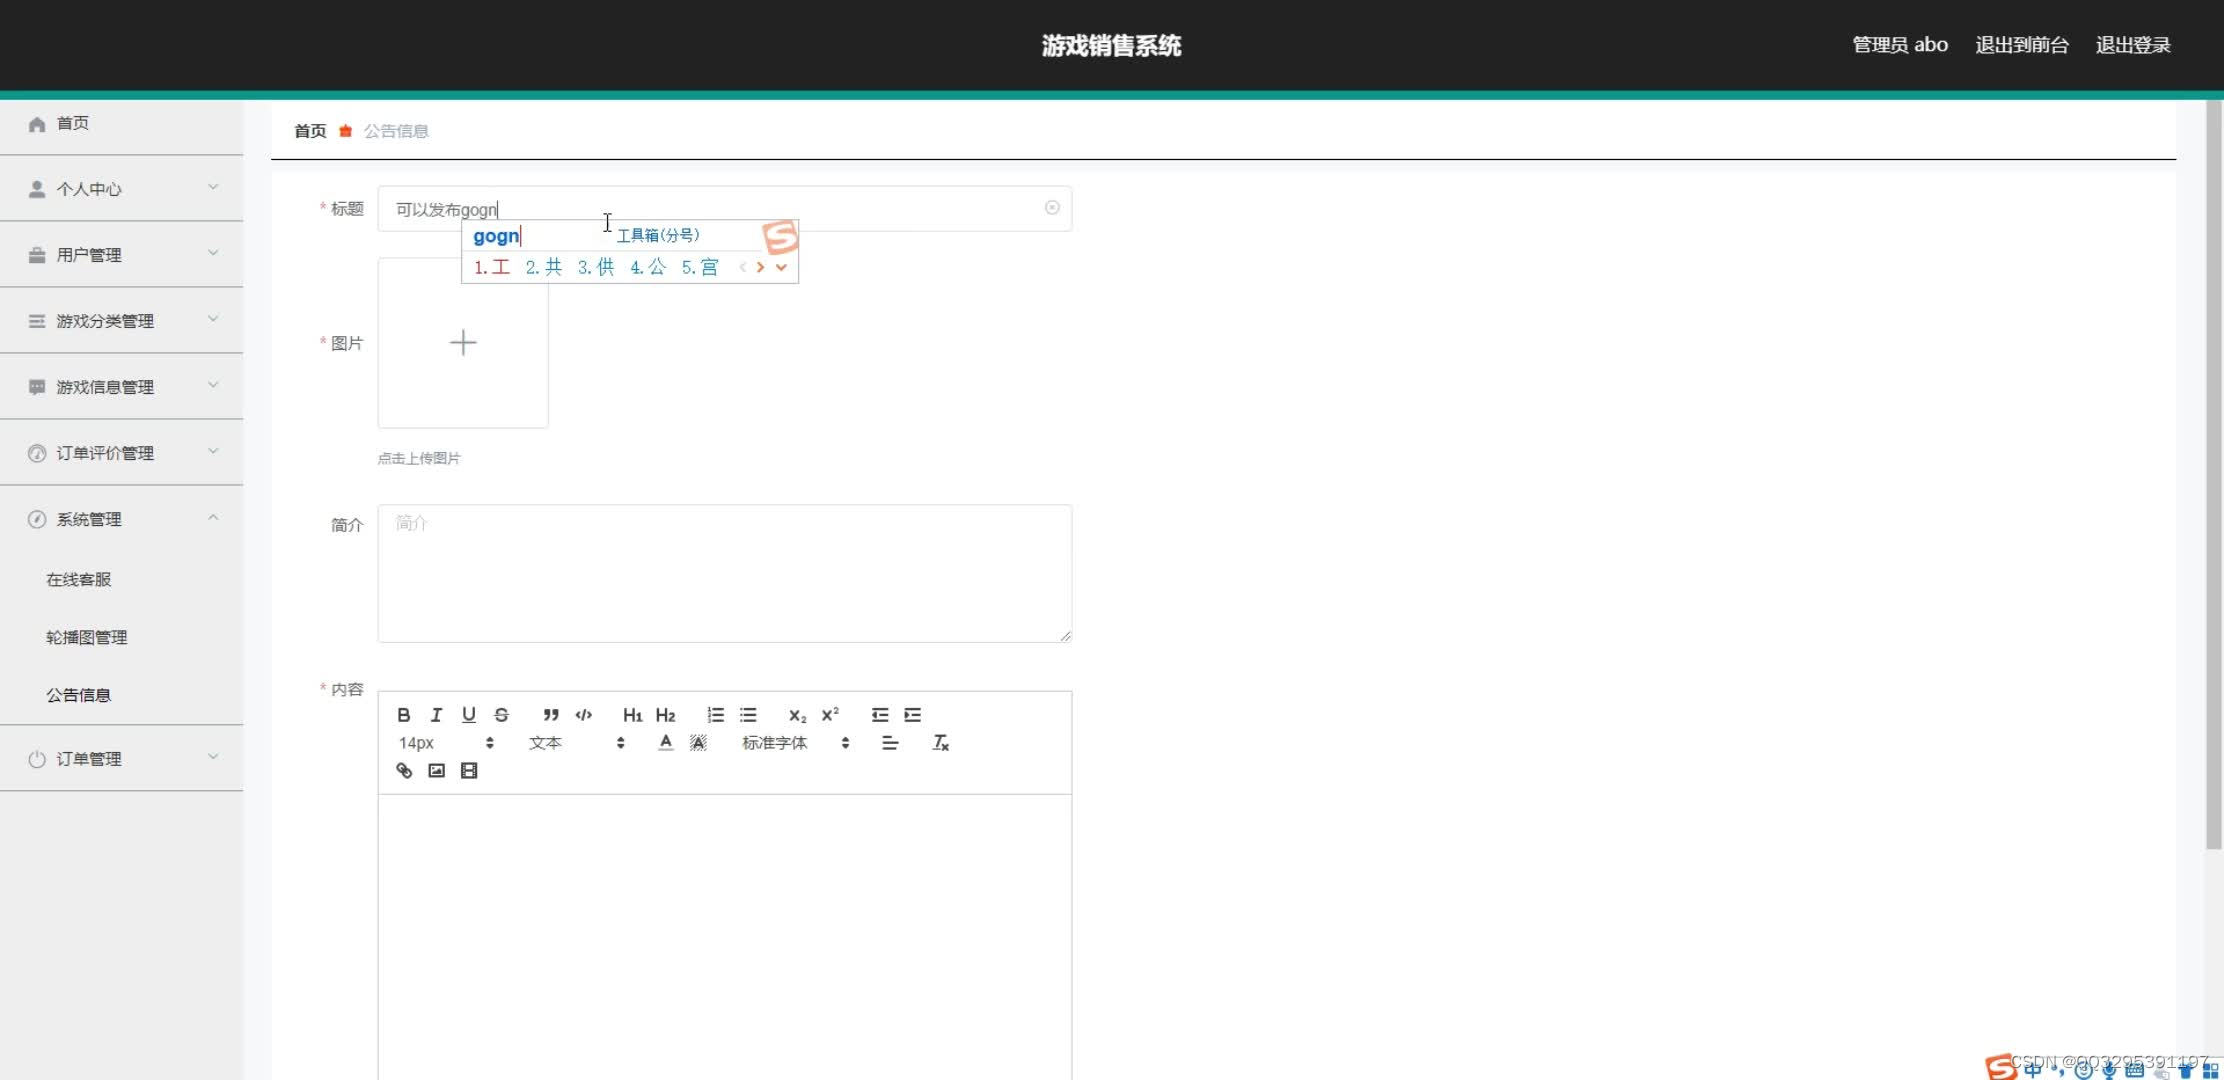Go to 首页 via the breadcrumb

coord(310,131)
